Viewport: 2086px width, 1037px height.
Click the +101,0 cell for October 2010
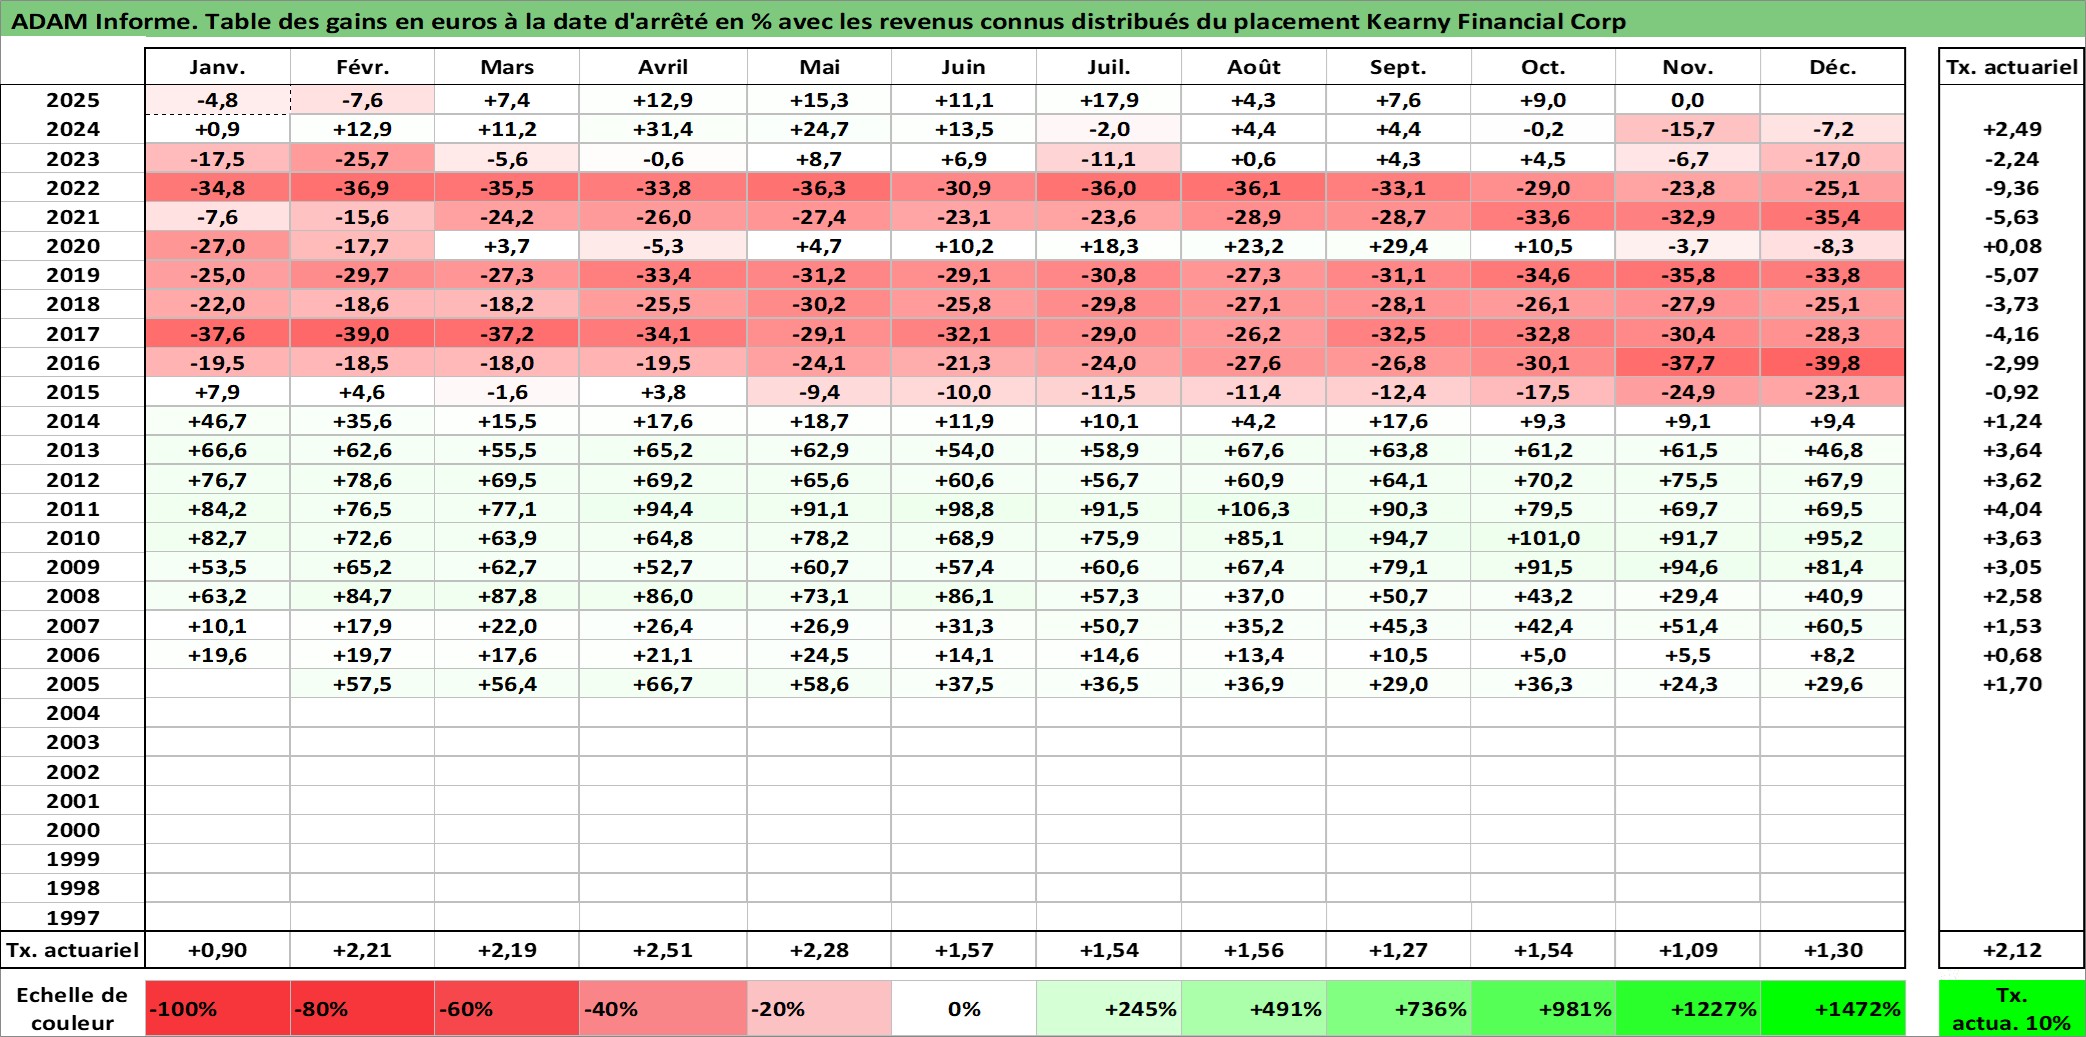pos(1543,538)
